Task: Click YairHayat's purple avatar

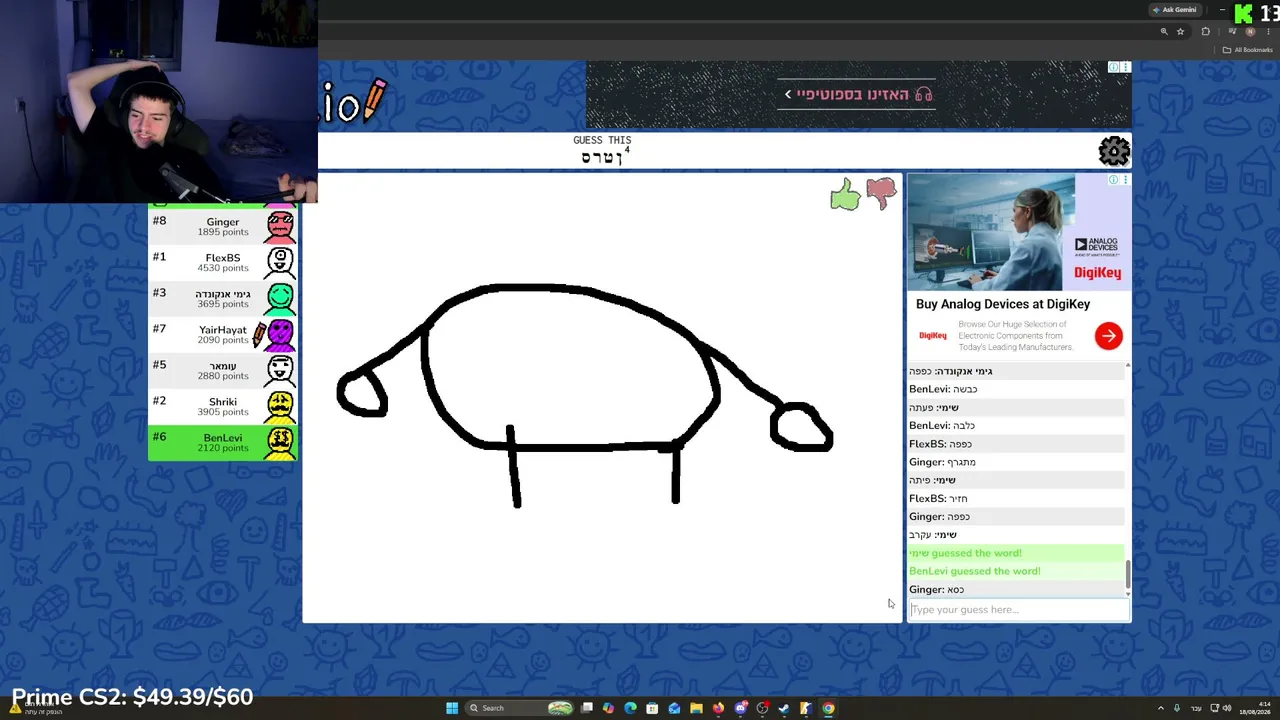Action: pyautogui.click(x=280, y=334)
